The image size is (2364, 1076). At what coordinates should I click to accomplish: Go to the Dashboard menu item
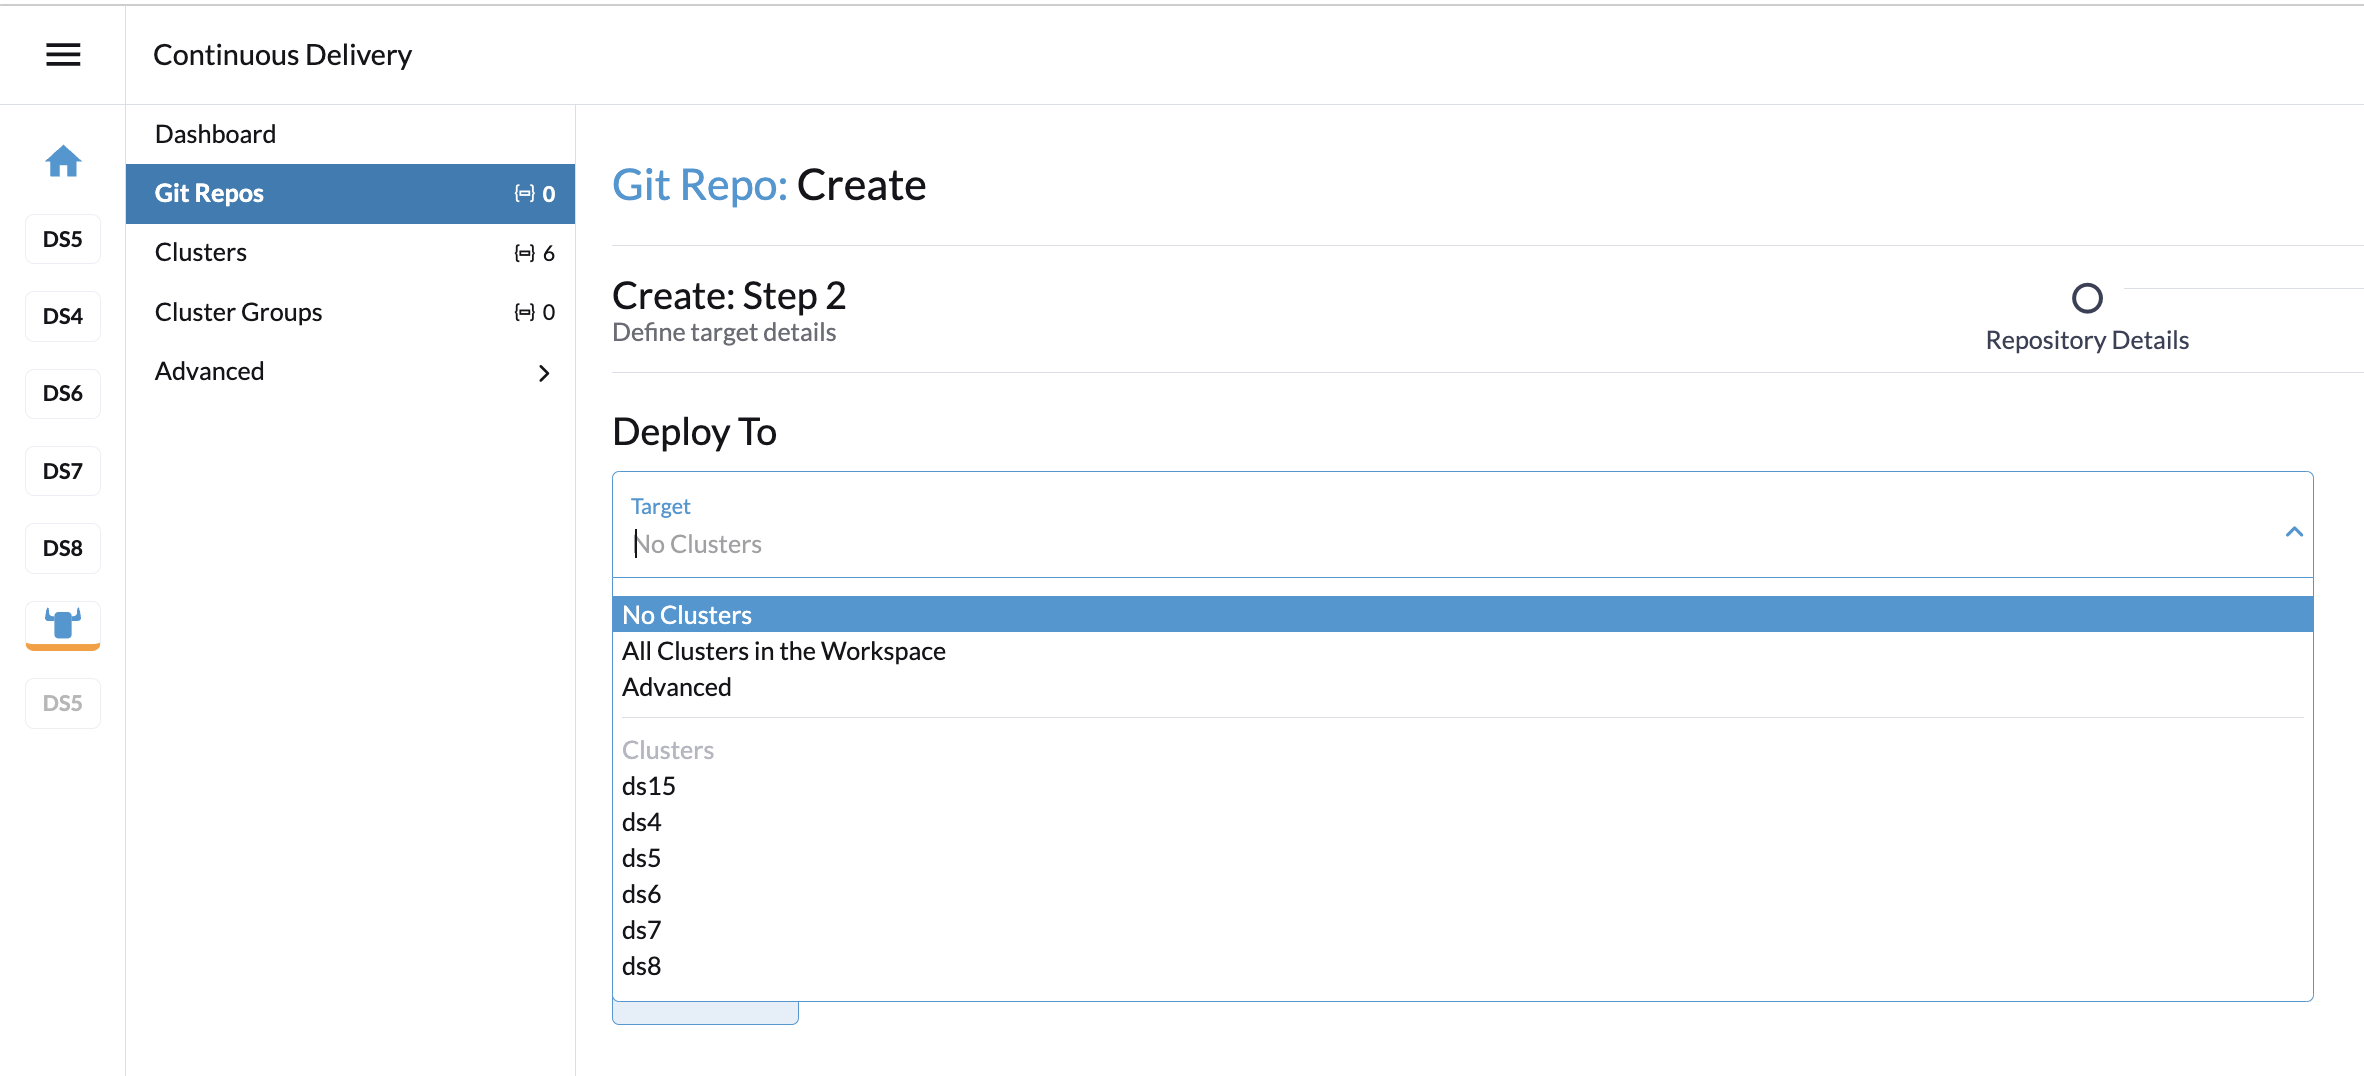pos(215,133)
